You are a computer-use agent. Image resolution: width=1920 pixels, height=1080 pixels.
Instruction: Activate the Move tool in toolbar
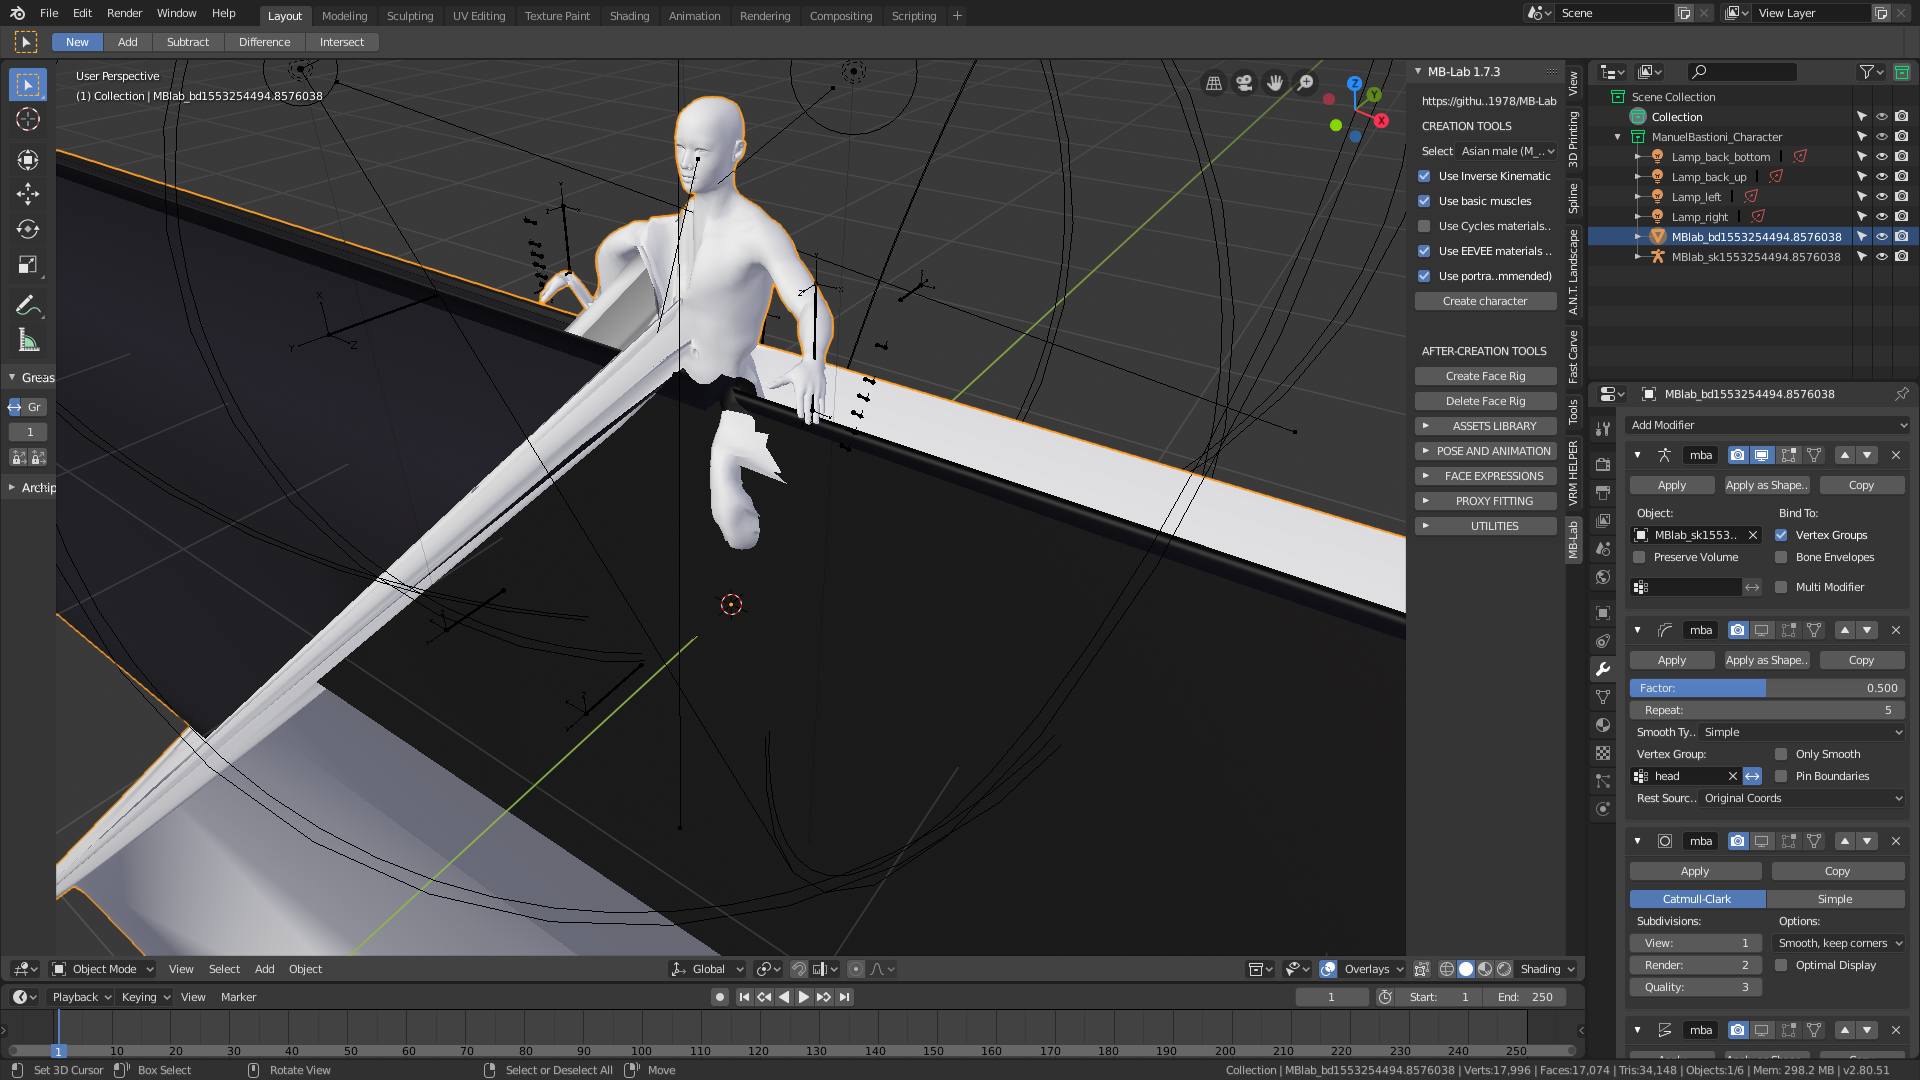point(28,194)
